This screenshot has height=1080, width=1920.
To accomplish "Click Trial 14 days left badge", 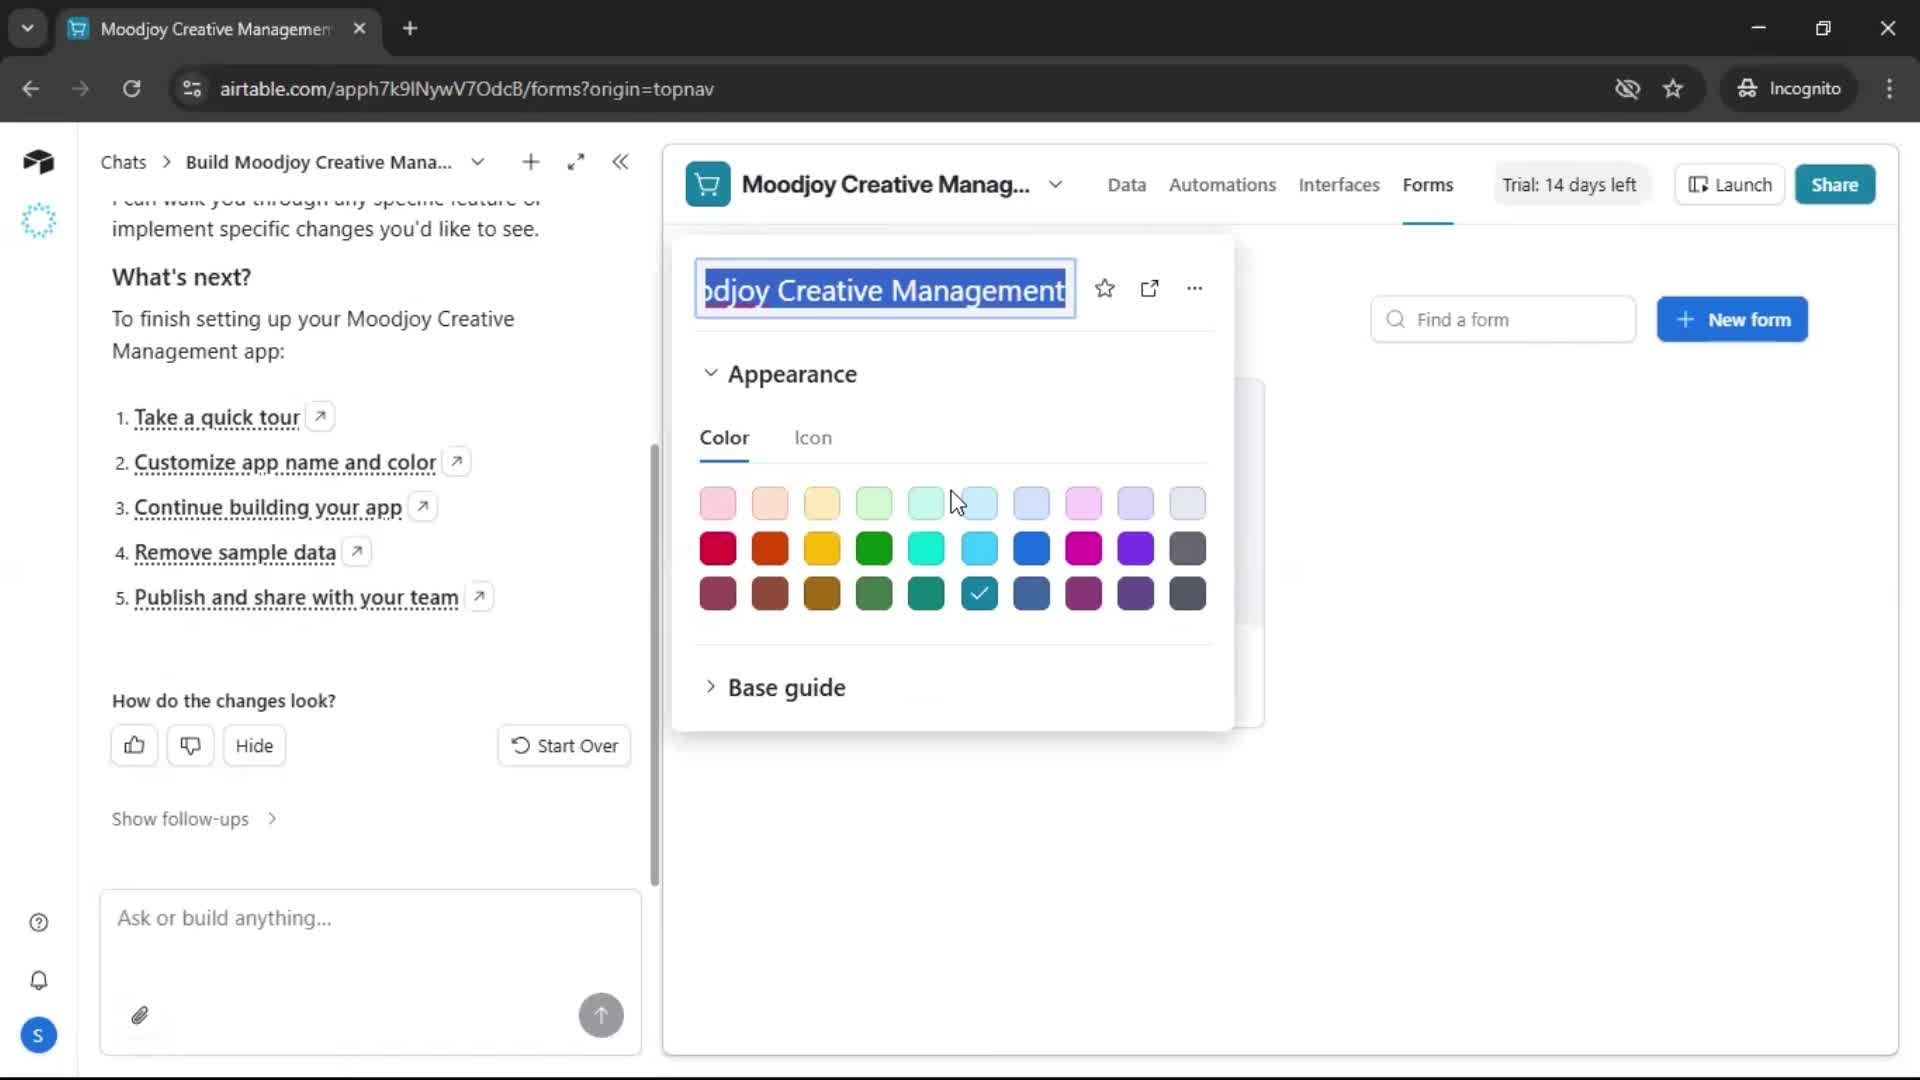I will pyautogui.click(x=1569, y=185).
